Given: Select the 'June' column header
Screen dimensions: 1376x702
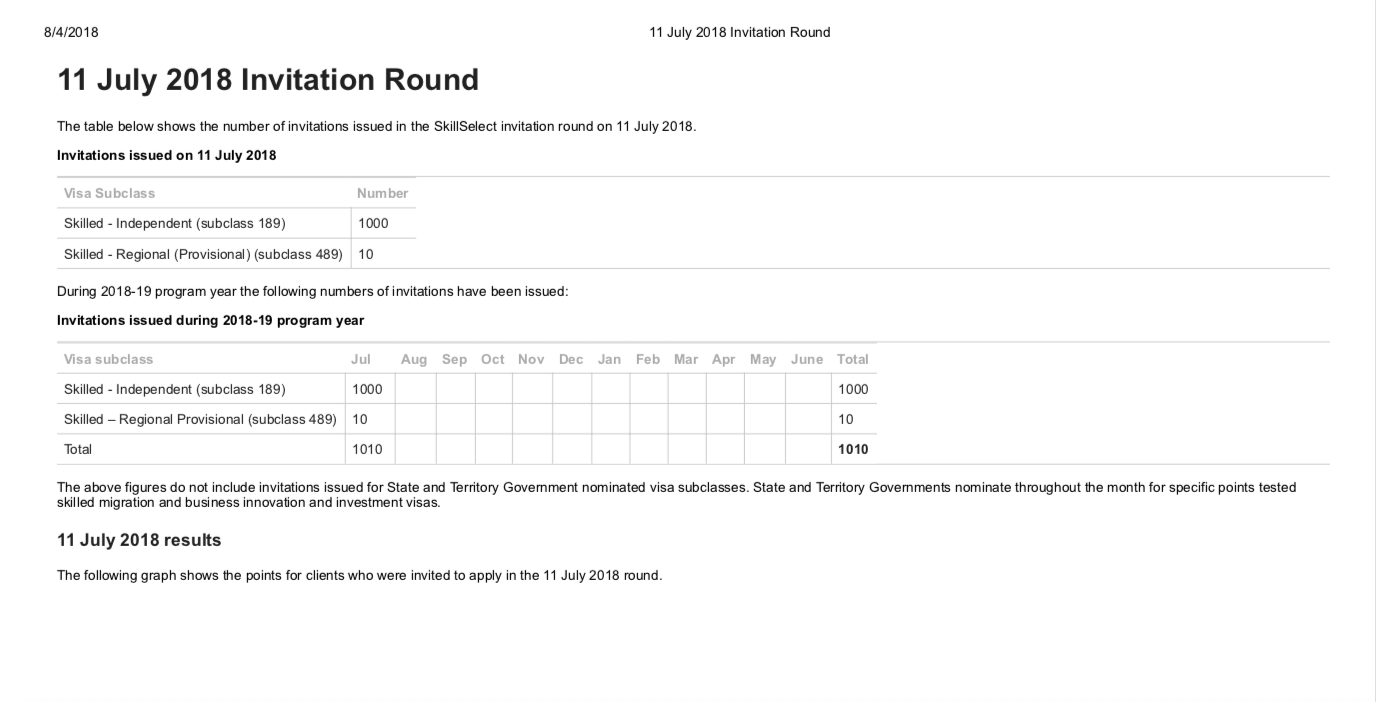Looking at the screenshot, I should tap(807, 359).
